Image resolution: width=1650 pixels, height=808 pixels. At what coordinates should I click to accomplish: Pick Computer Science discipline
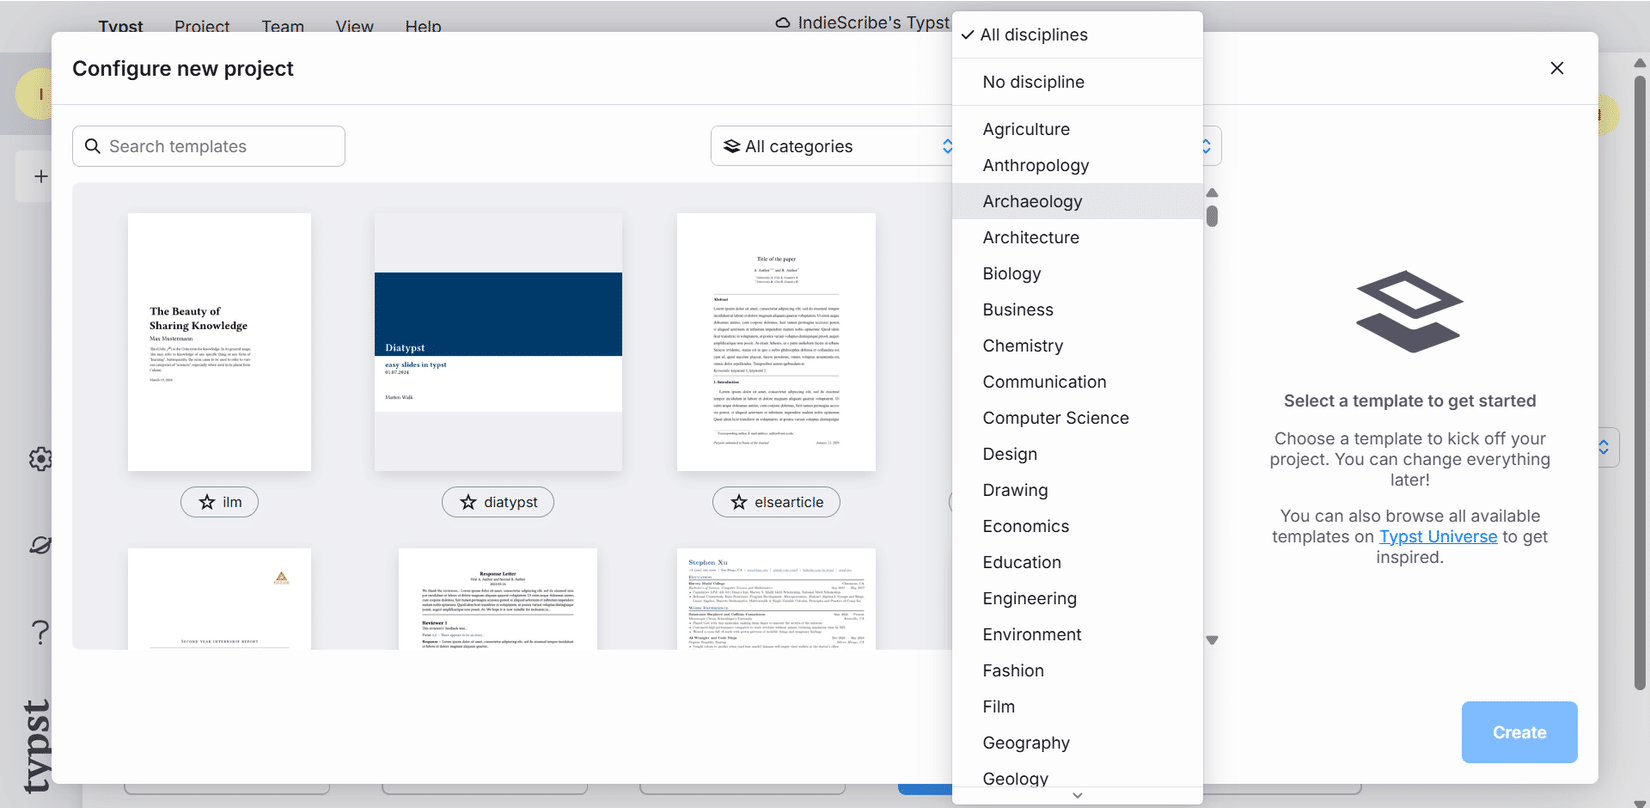[1077, 417]
